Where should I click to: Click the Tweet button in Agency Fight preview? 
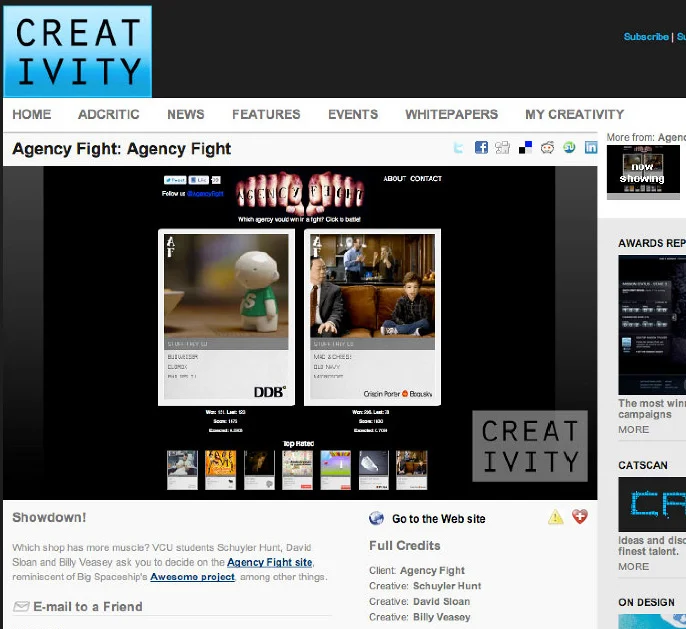tap(175, 180)
